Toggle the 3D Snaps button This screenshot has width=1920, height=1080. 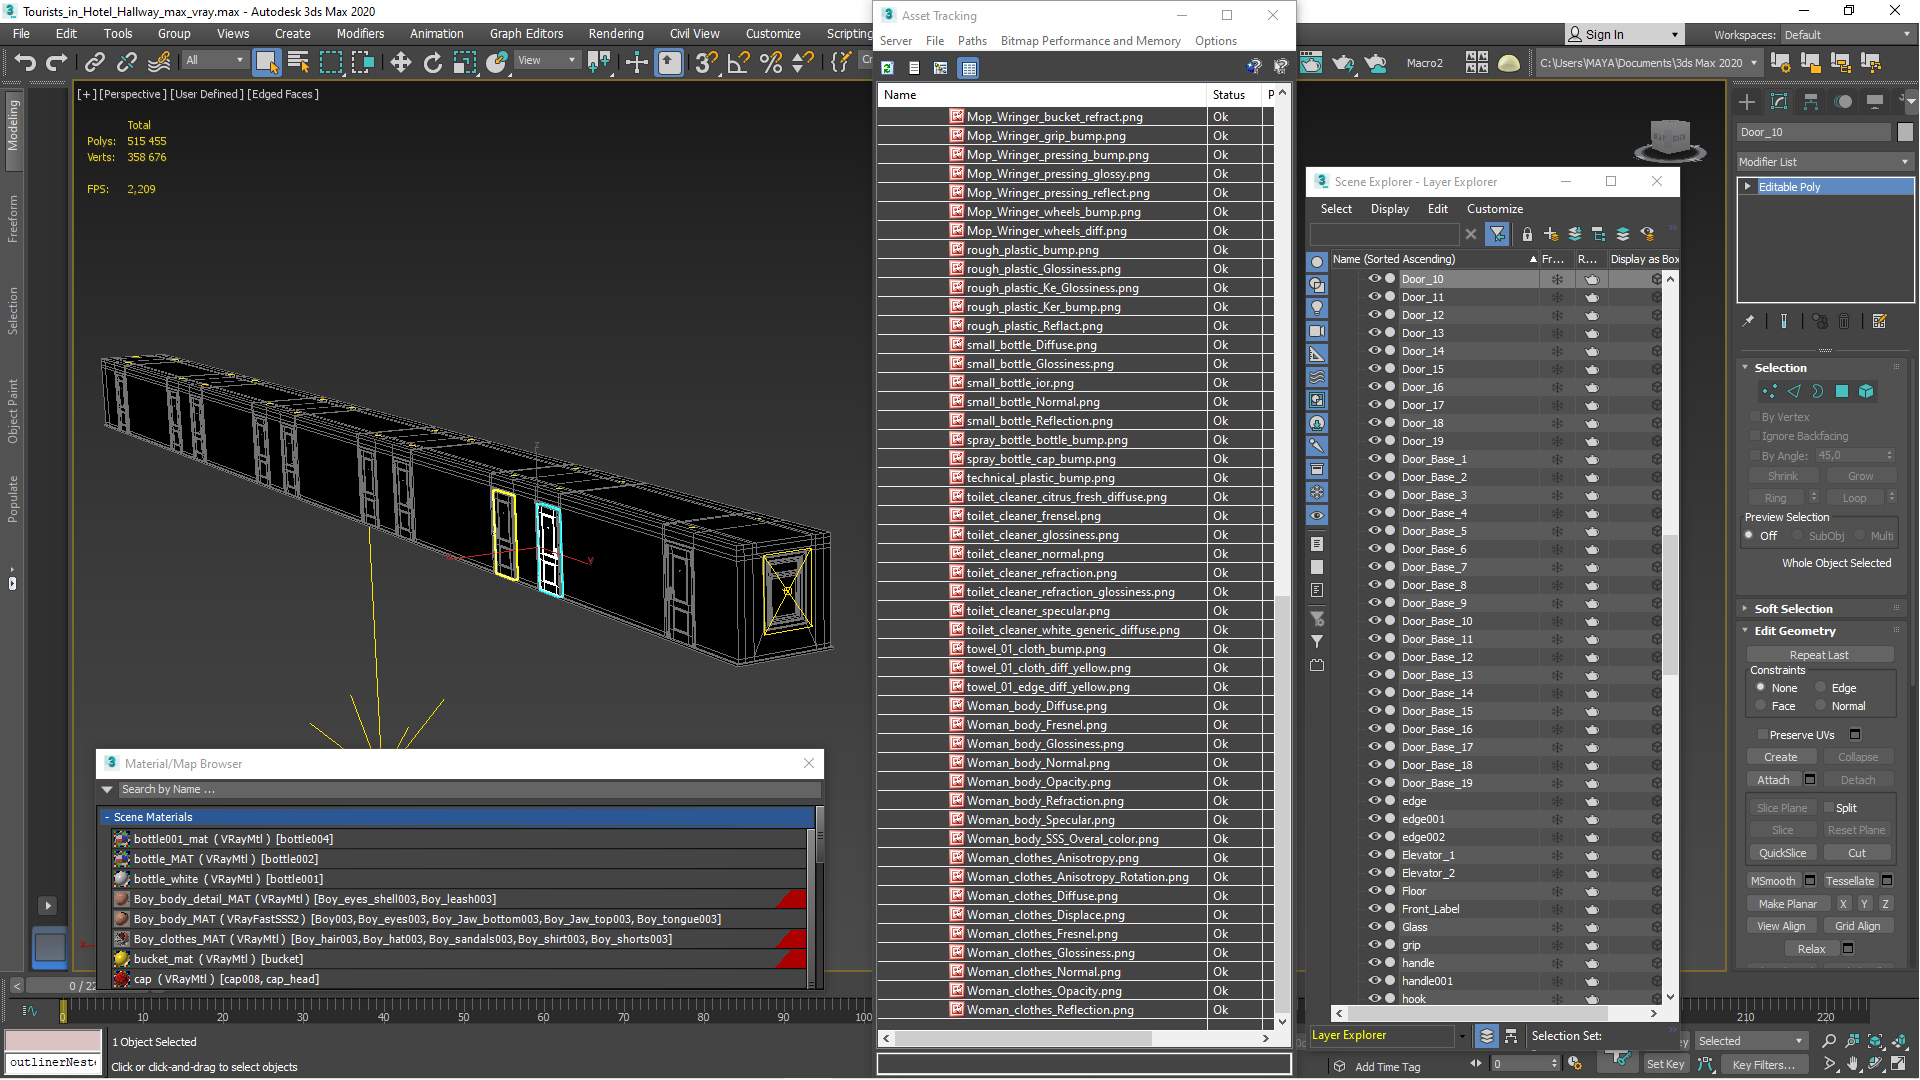706,63
